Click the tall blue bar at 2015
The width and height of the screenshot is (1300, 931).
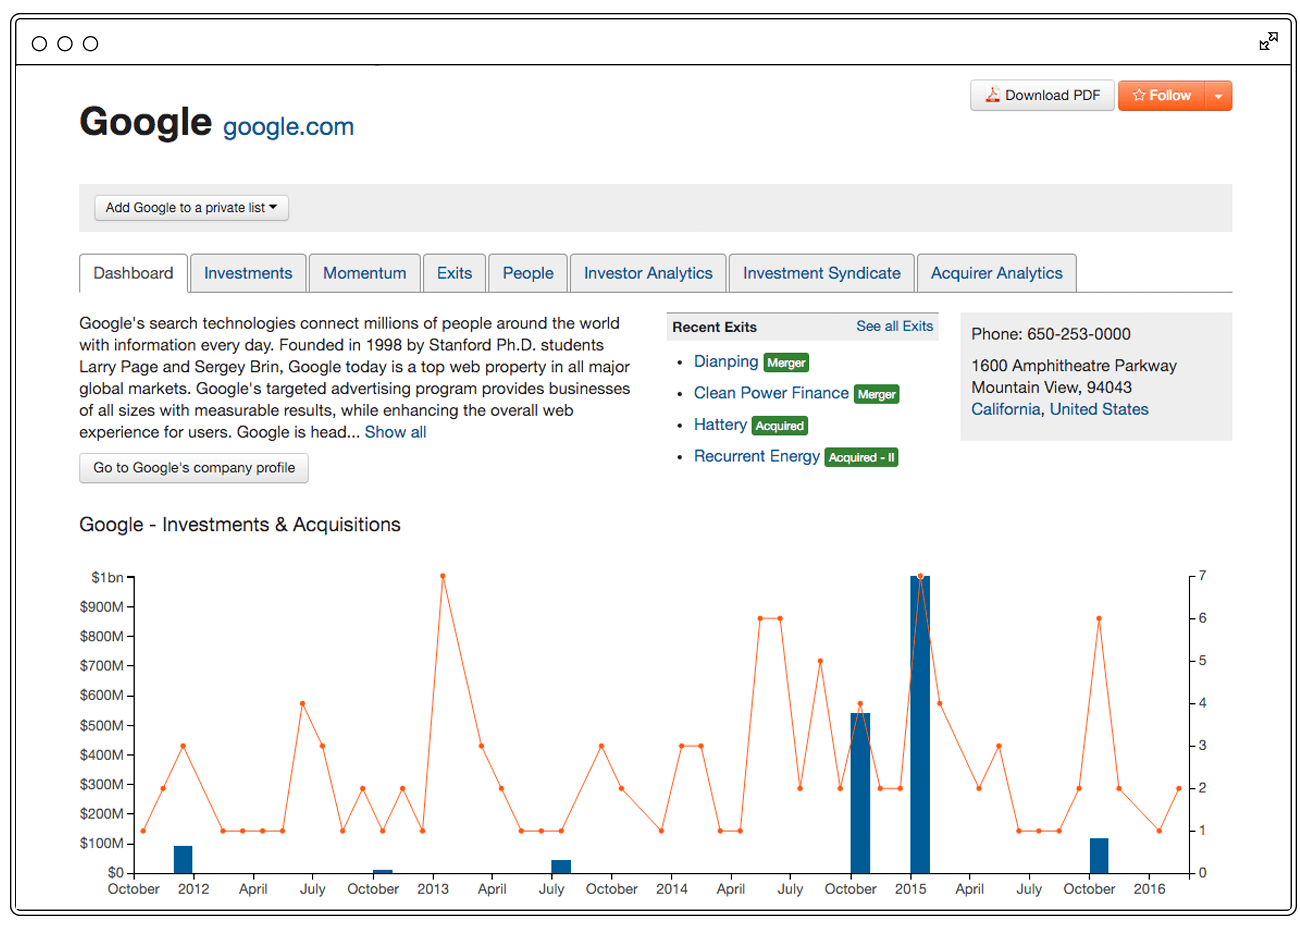point(920,724)
